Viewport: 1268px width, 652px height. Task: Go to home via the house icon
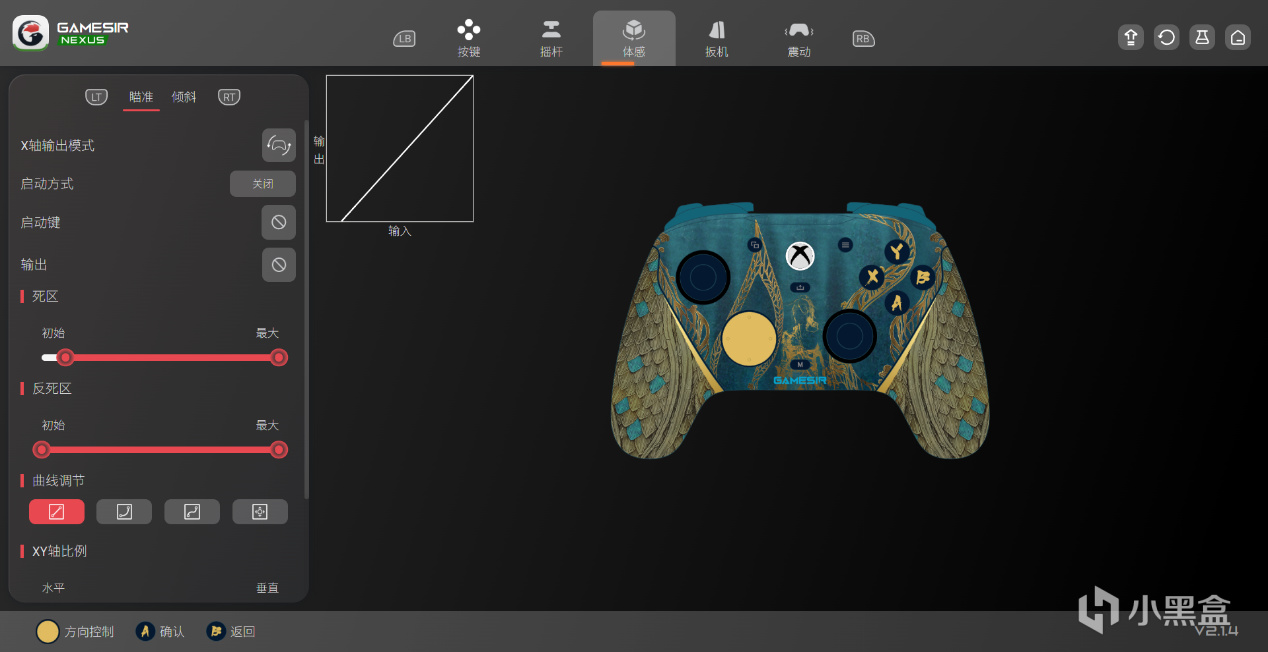(x=1238, y=37)
